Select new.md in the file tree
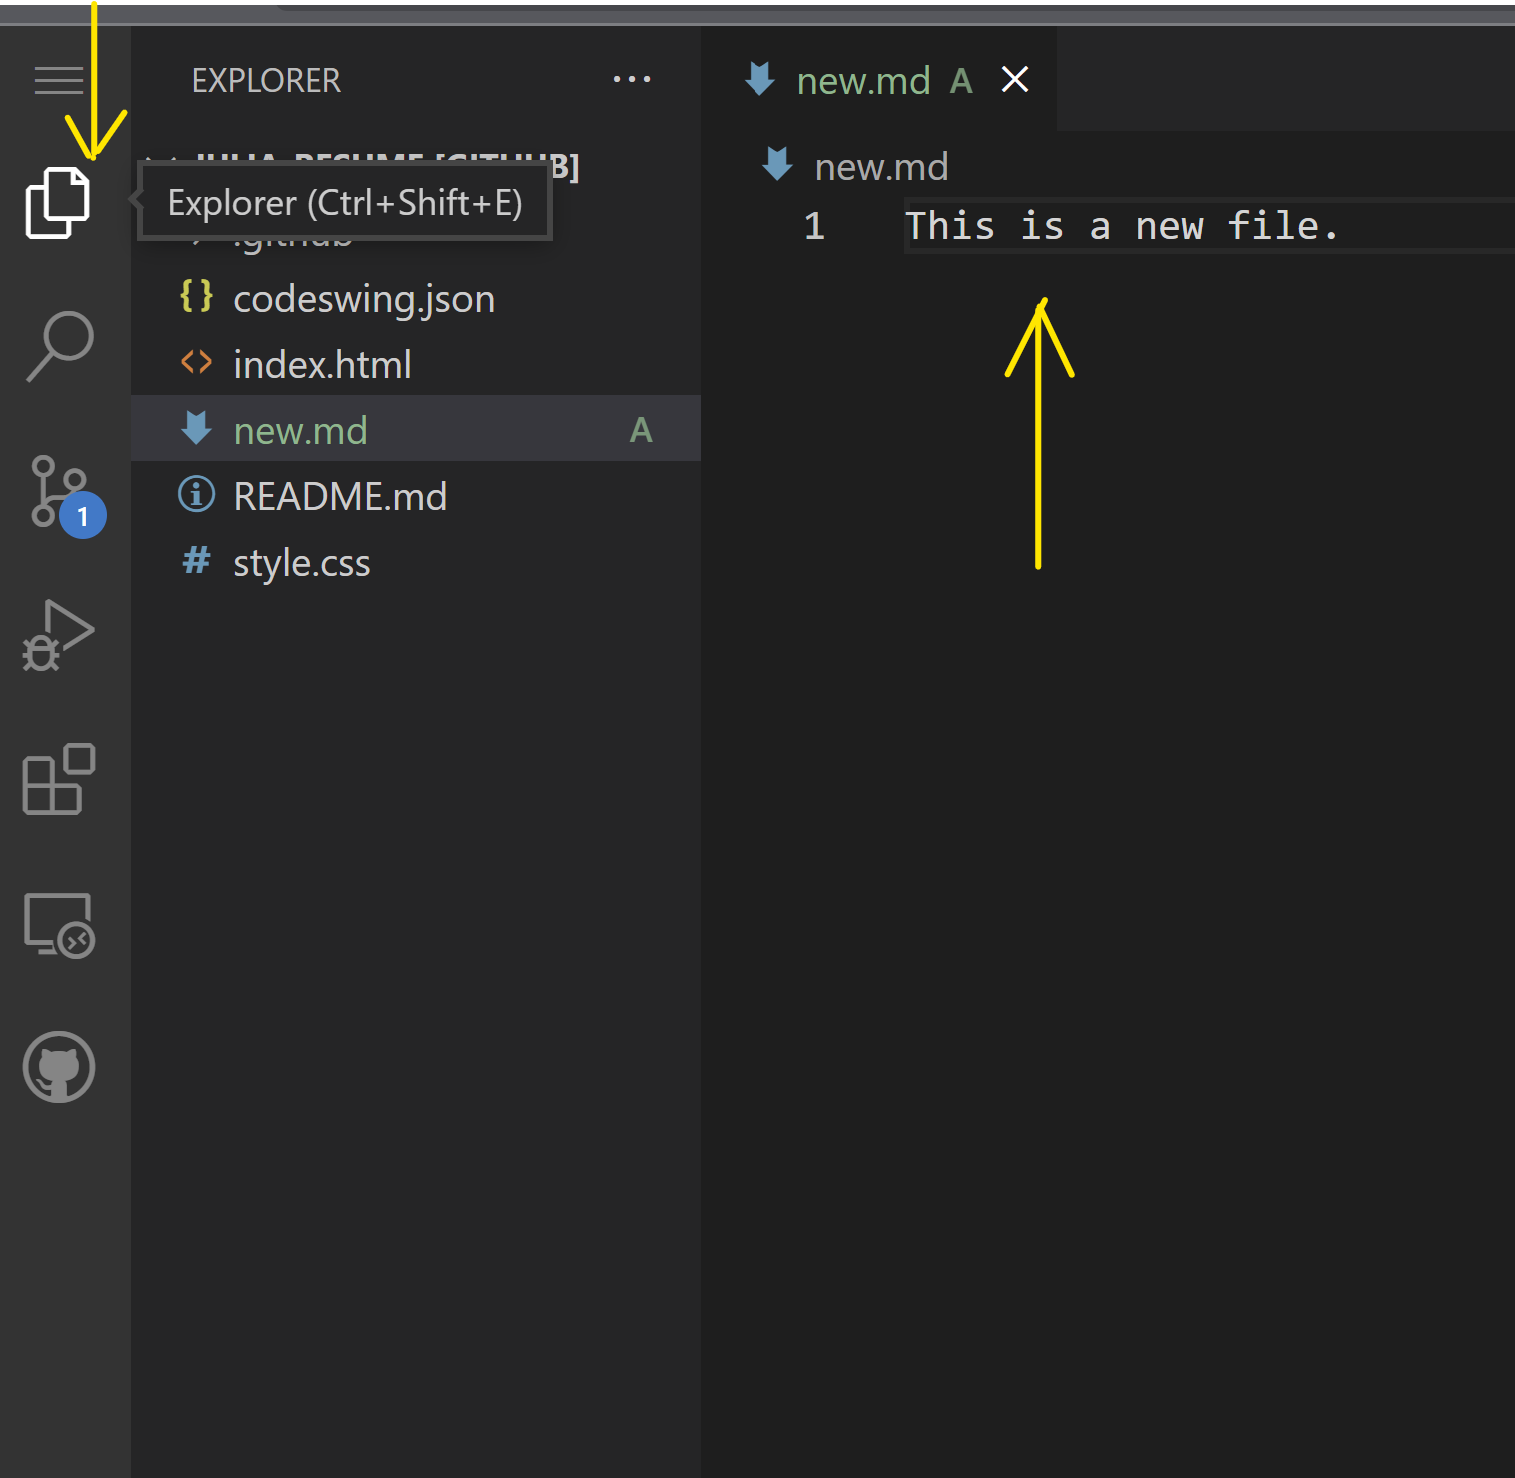Screen dimensions: 1515x1478 (416, 430)
